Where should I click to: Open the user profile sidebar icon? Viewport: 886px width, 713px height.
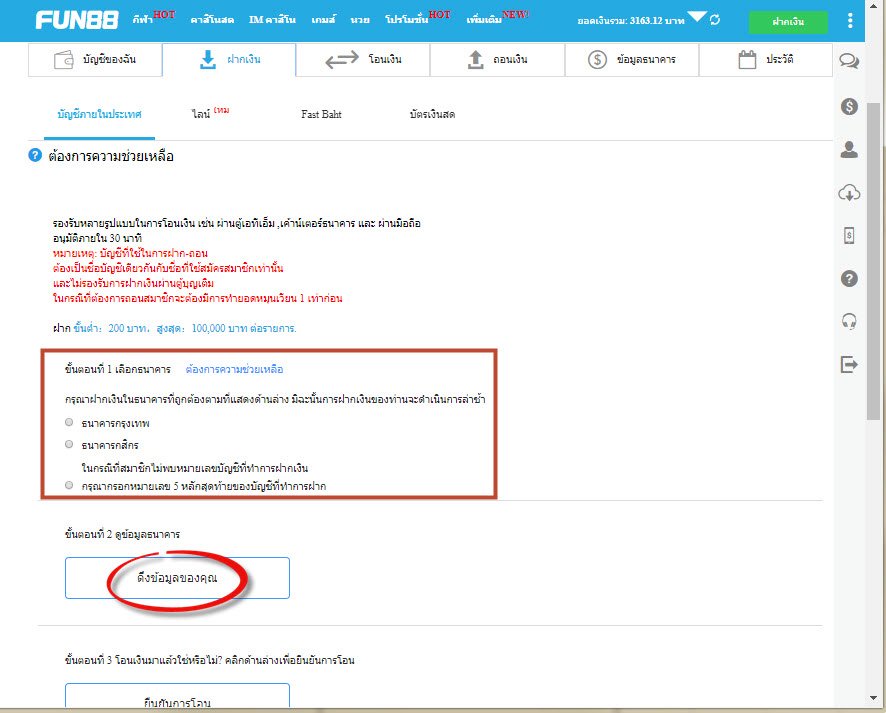849,150
